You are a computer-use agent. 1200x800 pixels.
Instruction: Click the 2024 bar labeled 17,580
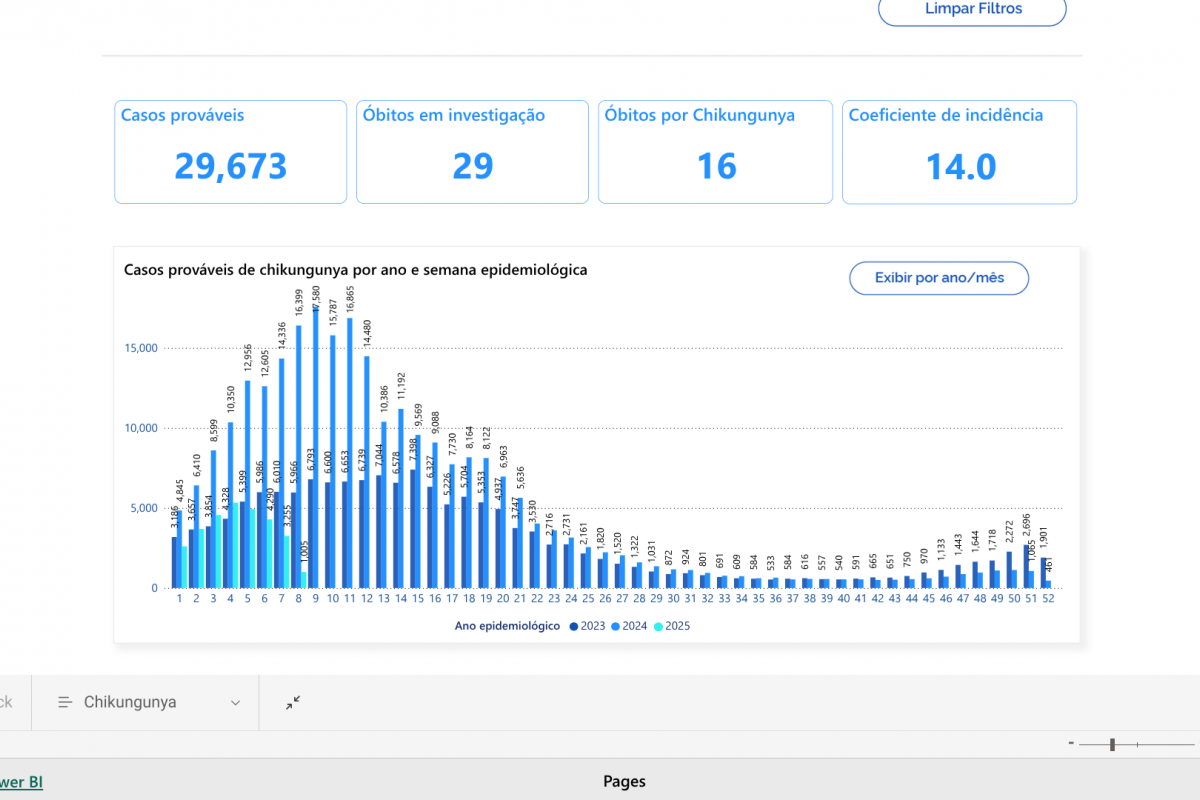click(316, 450)
